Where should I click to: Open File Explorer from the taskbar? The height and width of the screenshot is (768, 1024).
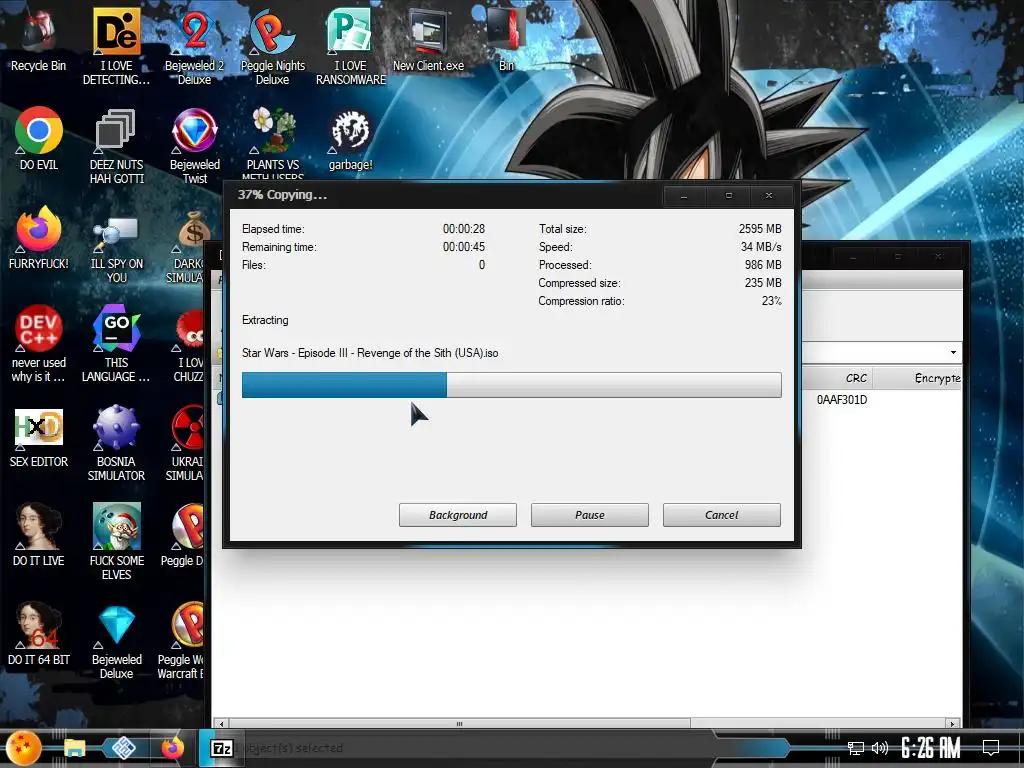(74, 748)
